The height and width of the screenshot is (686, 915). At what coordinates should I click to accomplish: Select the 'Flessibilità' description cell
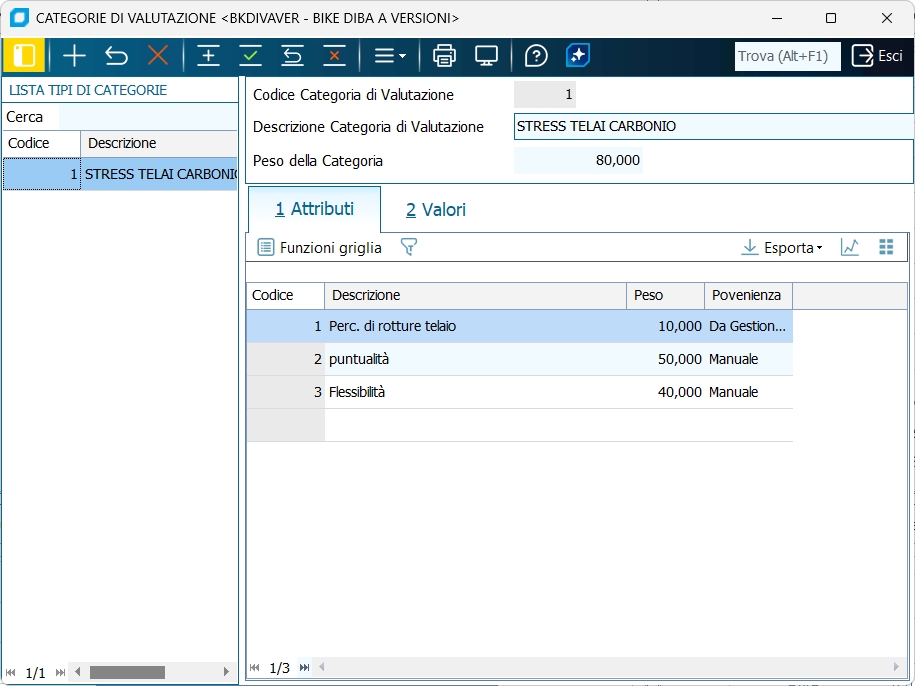pyautogui.click(x=475, y=392)
